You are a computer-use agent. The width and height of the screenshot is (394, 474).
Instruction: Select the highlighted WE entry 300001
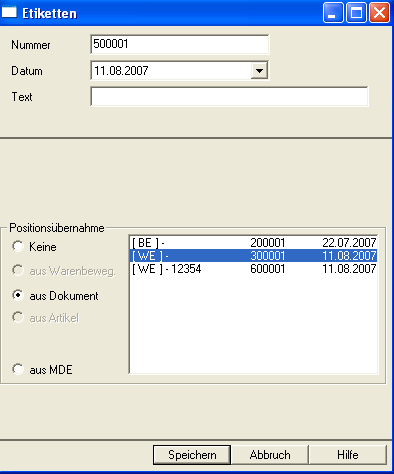point(254,256)
